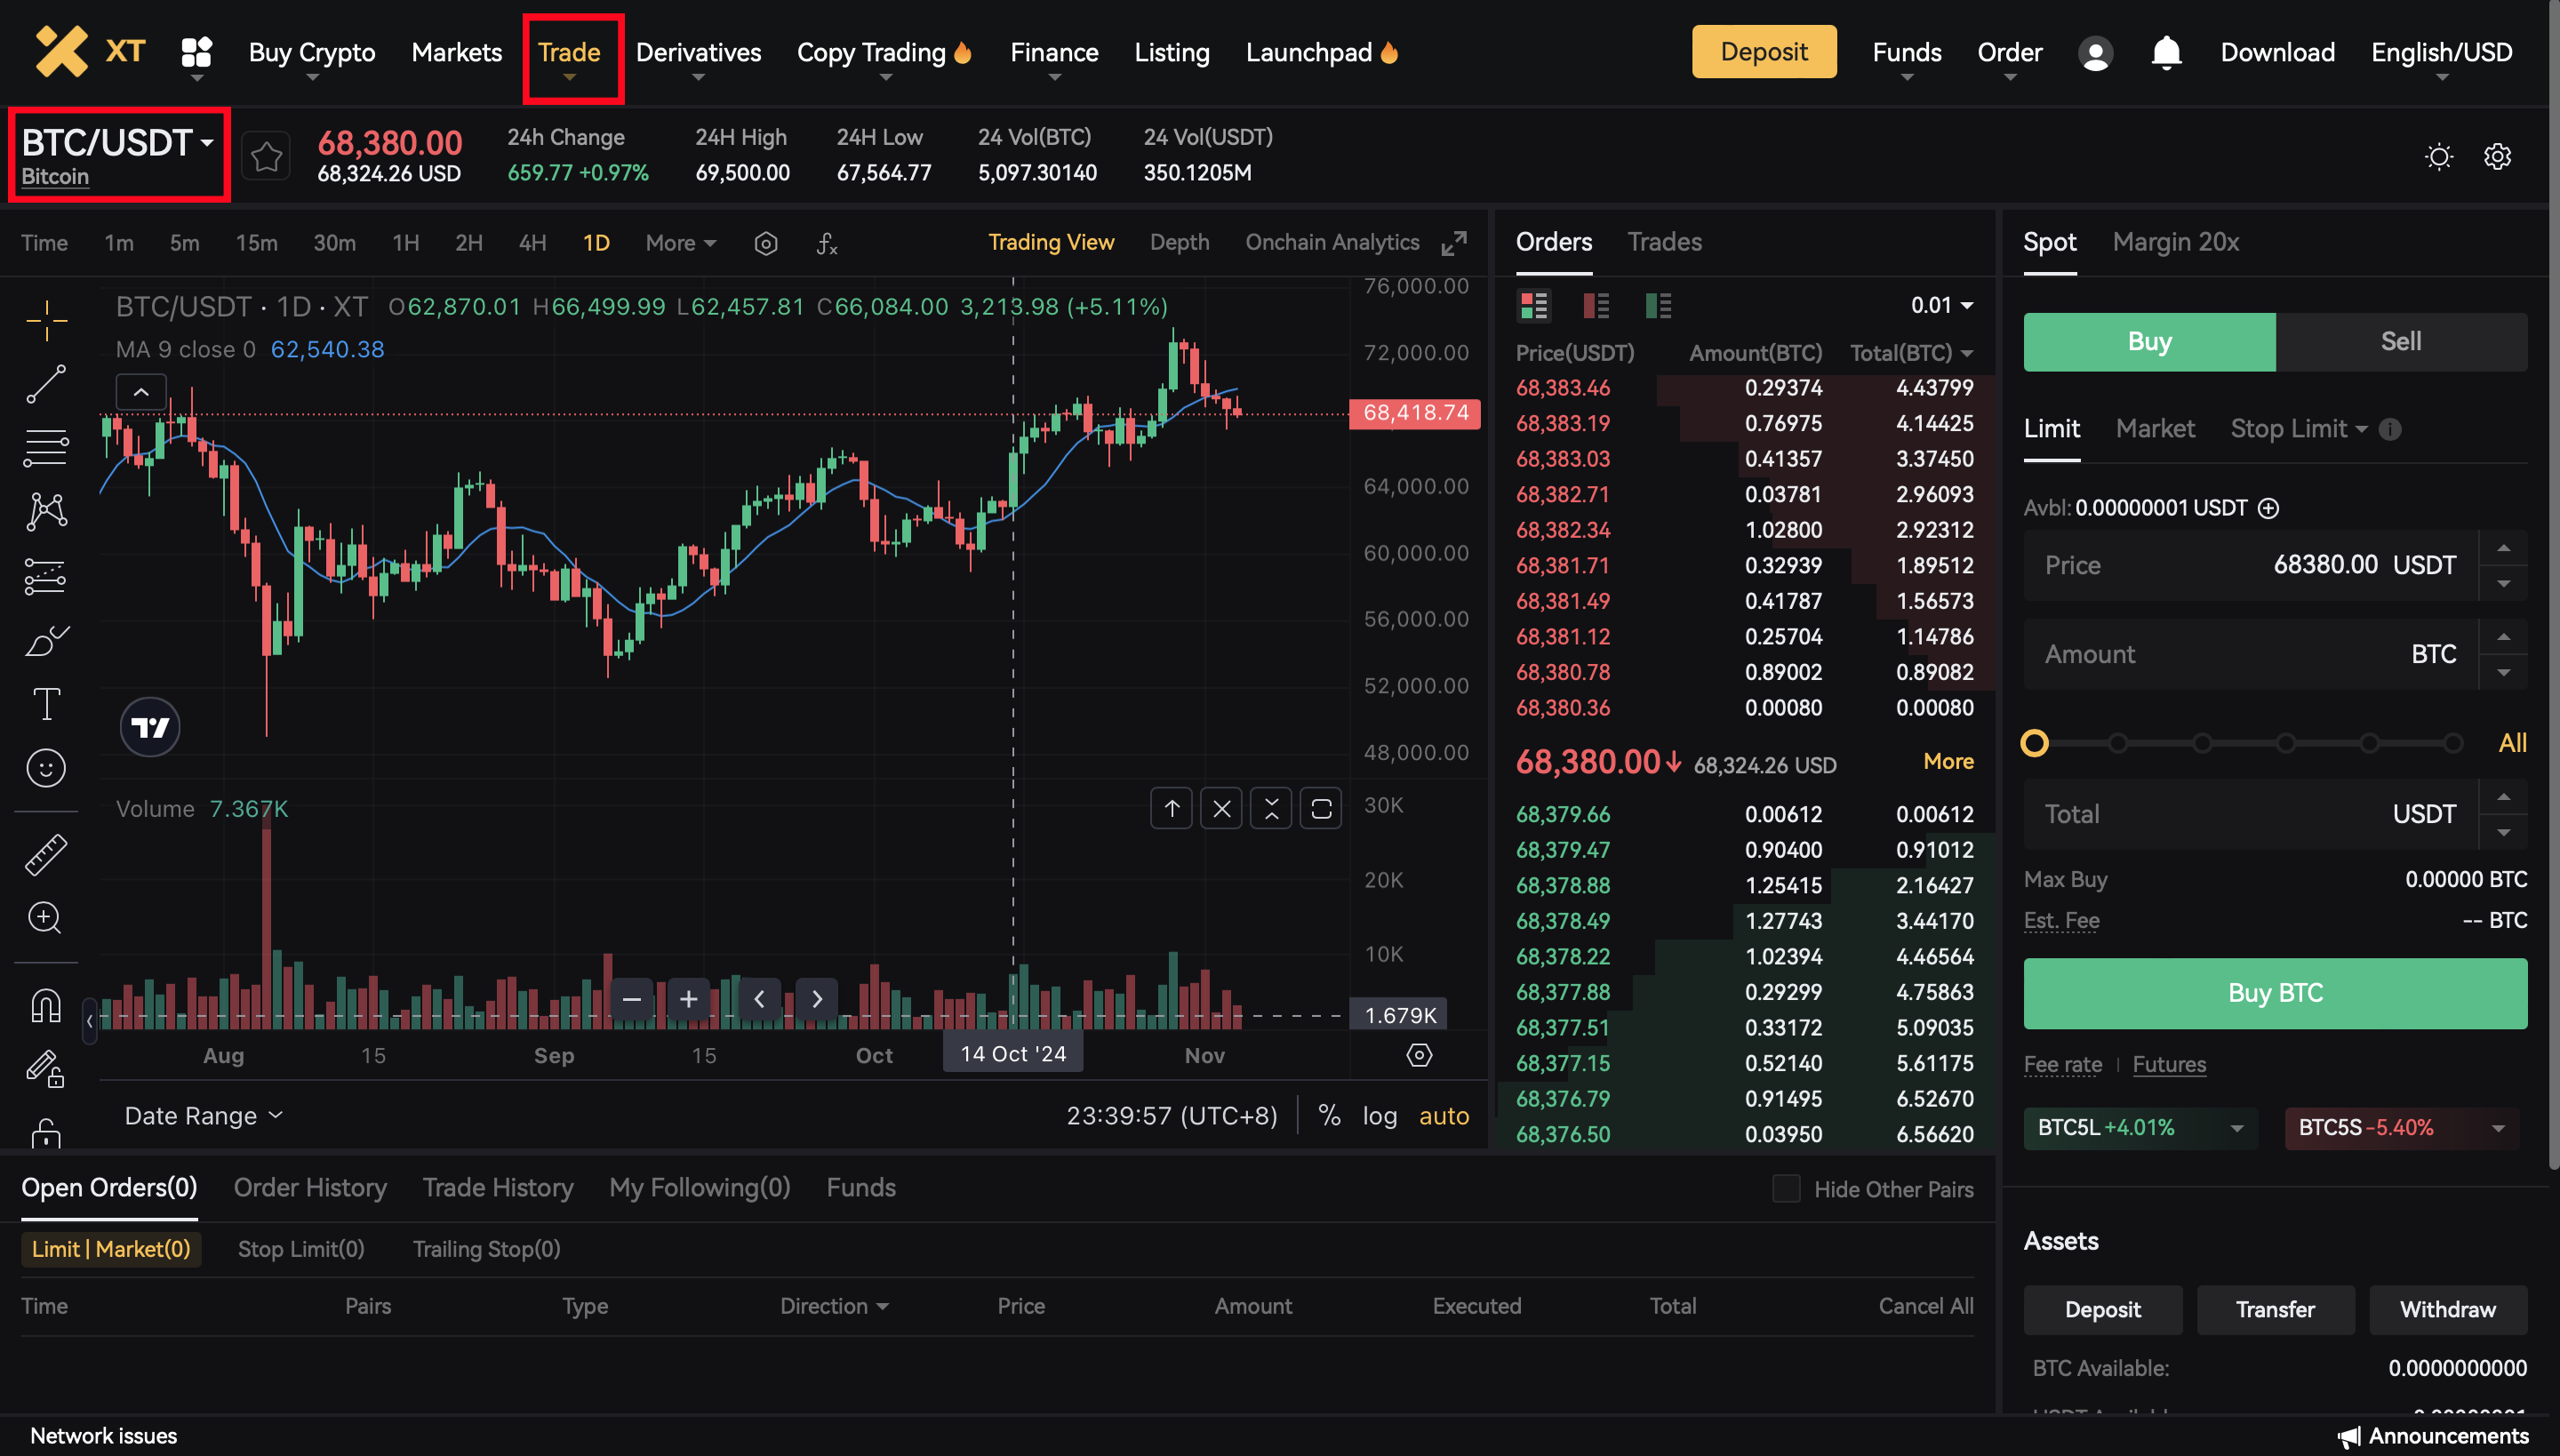Toggle magnet mode

[x=46, y=1004]
